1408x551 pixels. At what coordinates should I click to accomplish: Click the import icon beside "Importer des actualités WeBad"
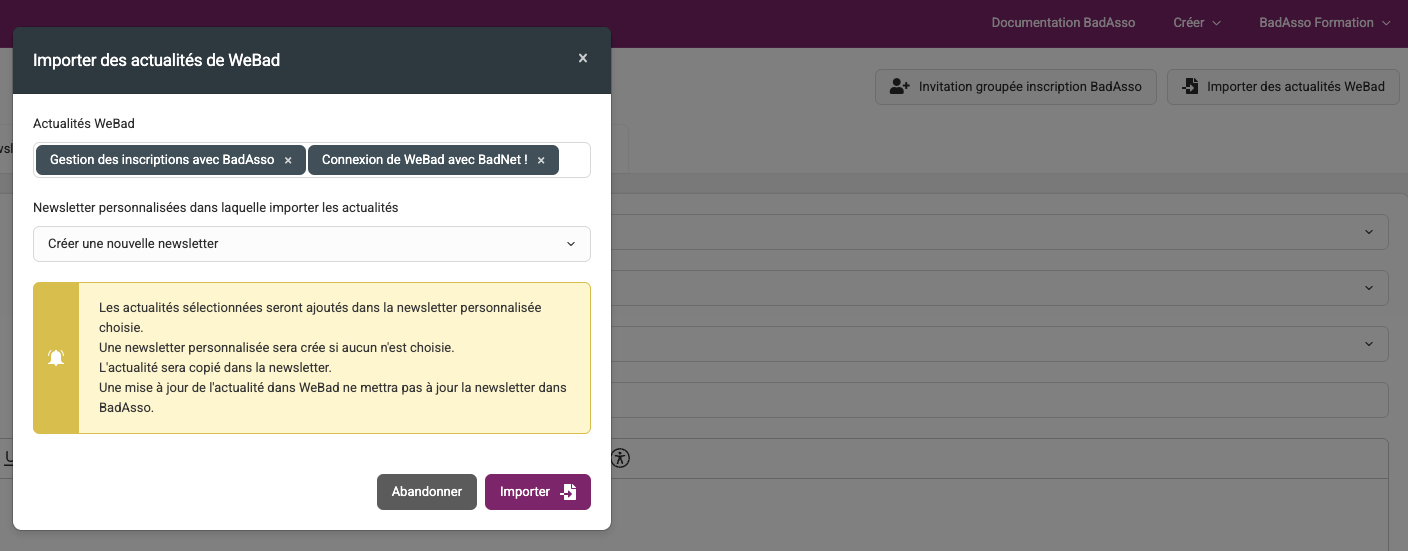coord(1190,87)
